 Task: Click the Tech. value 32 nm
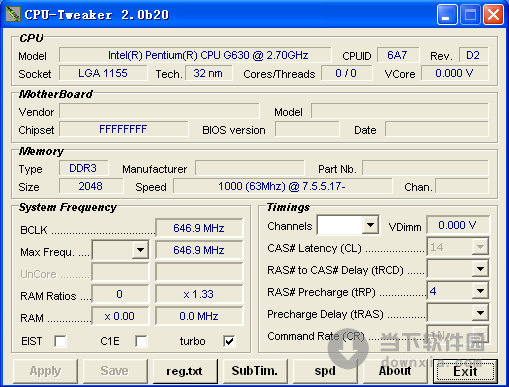pos(208,73)
